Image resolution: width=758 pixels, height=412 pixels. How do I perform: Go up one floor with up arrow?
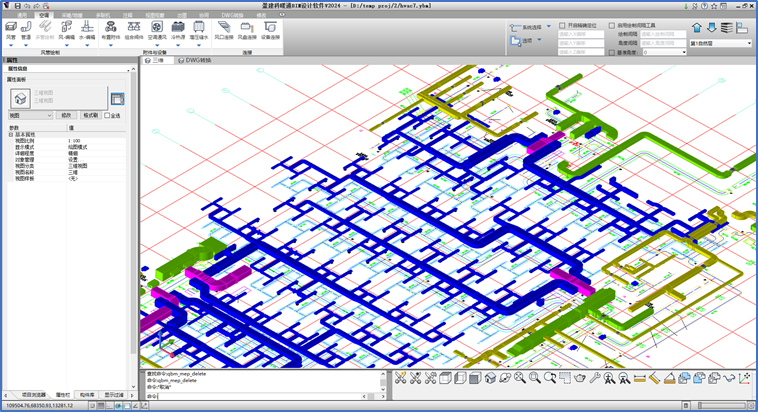(x=697, y=27)
